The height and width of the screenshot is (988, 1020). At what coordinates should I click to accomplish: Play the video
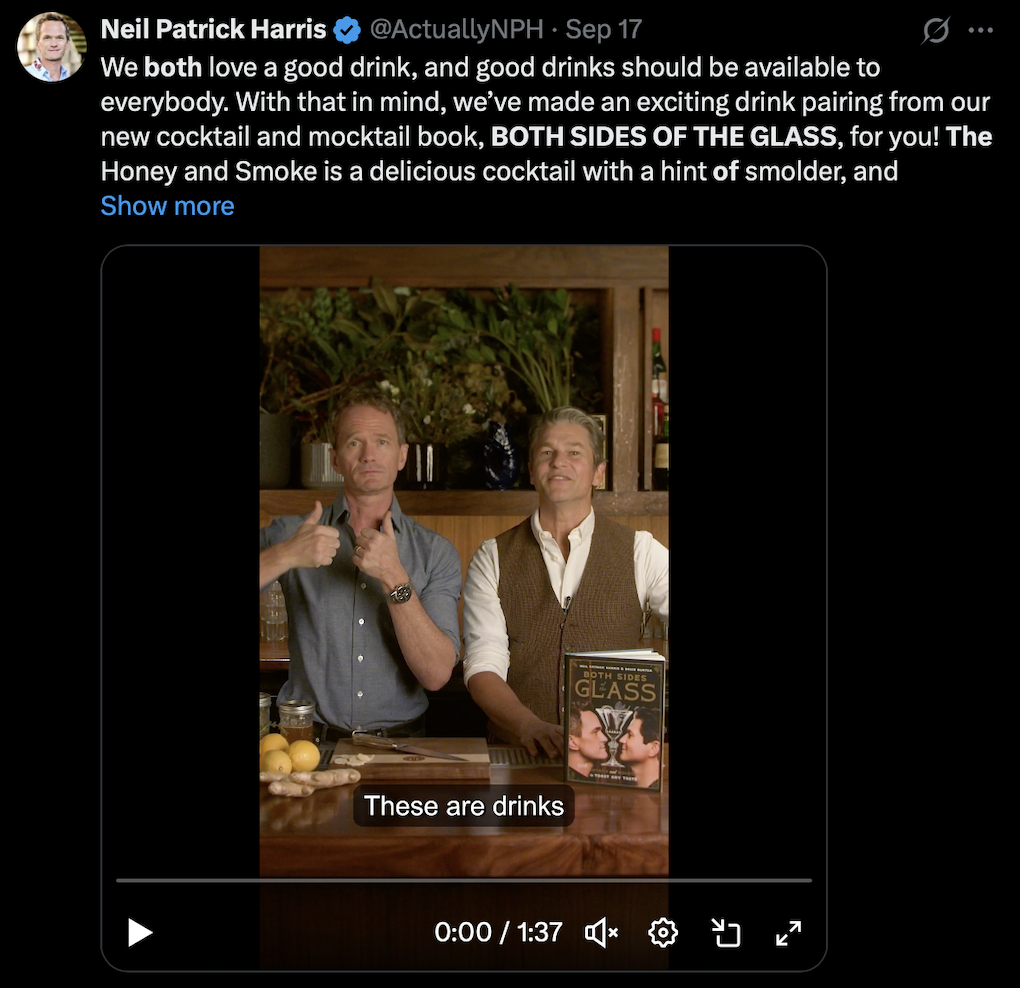[140, 932]
